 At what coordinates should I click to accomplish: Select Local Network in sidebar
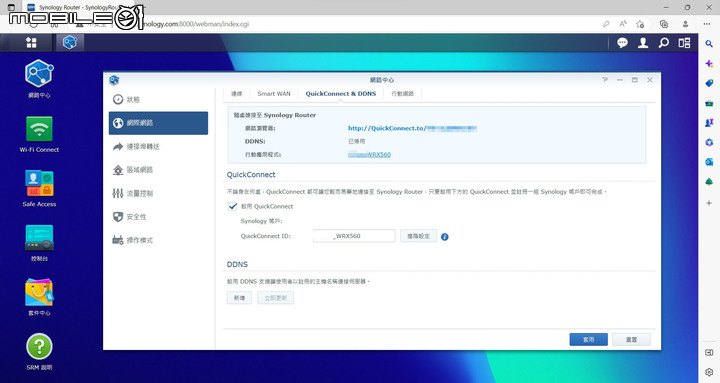tap(158, 170)
